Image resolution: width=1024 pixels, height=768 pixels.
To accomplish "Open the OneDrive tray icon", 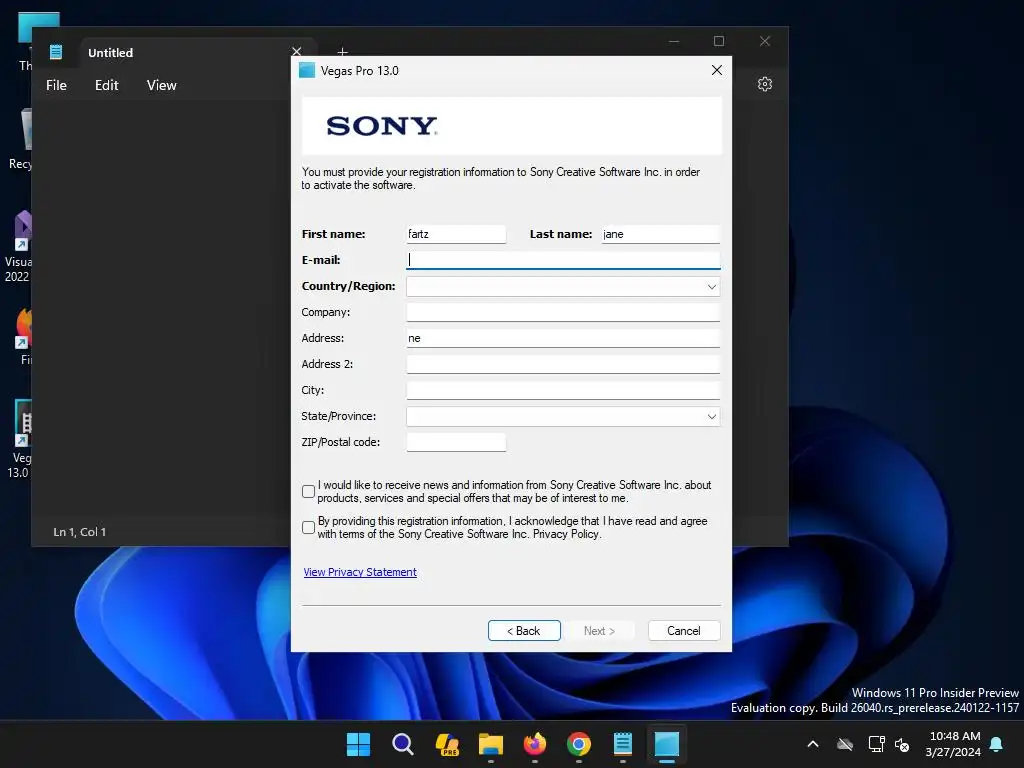I will pos(845,744).
